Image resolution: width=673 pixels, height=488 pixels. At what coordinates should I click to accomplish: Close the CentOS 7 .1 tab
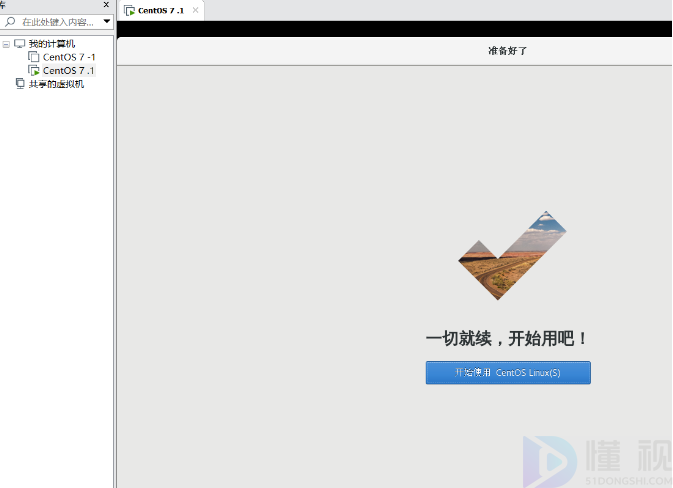point(195,10)
